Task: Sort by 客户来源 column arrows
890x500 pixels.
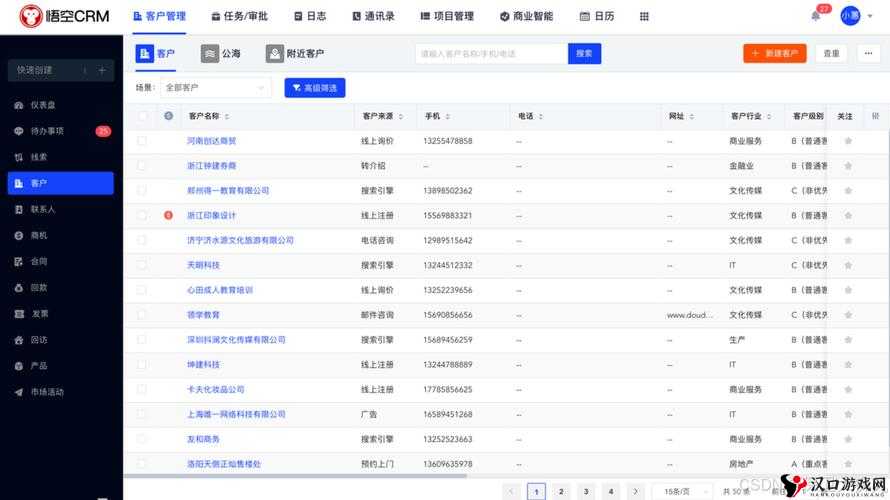Action: point(401,116)
